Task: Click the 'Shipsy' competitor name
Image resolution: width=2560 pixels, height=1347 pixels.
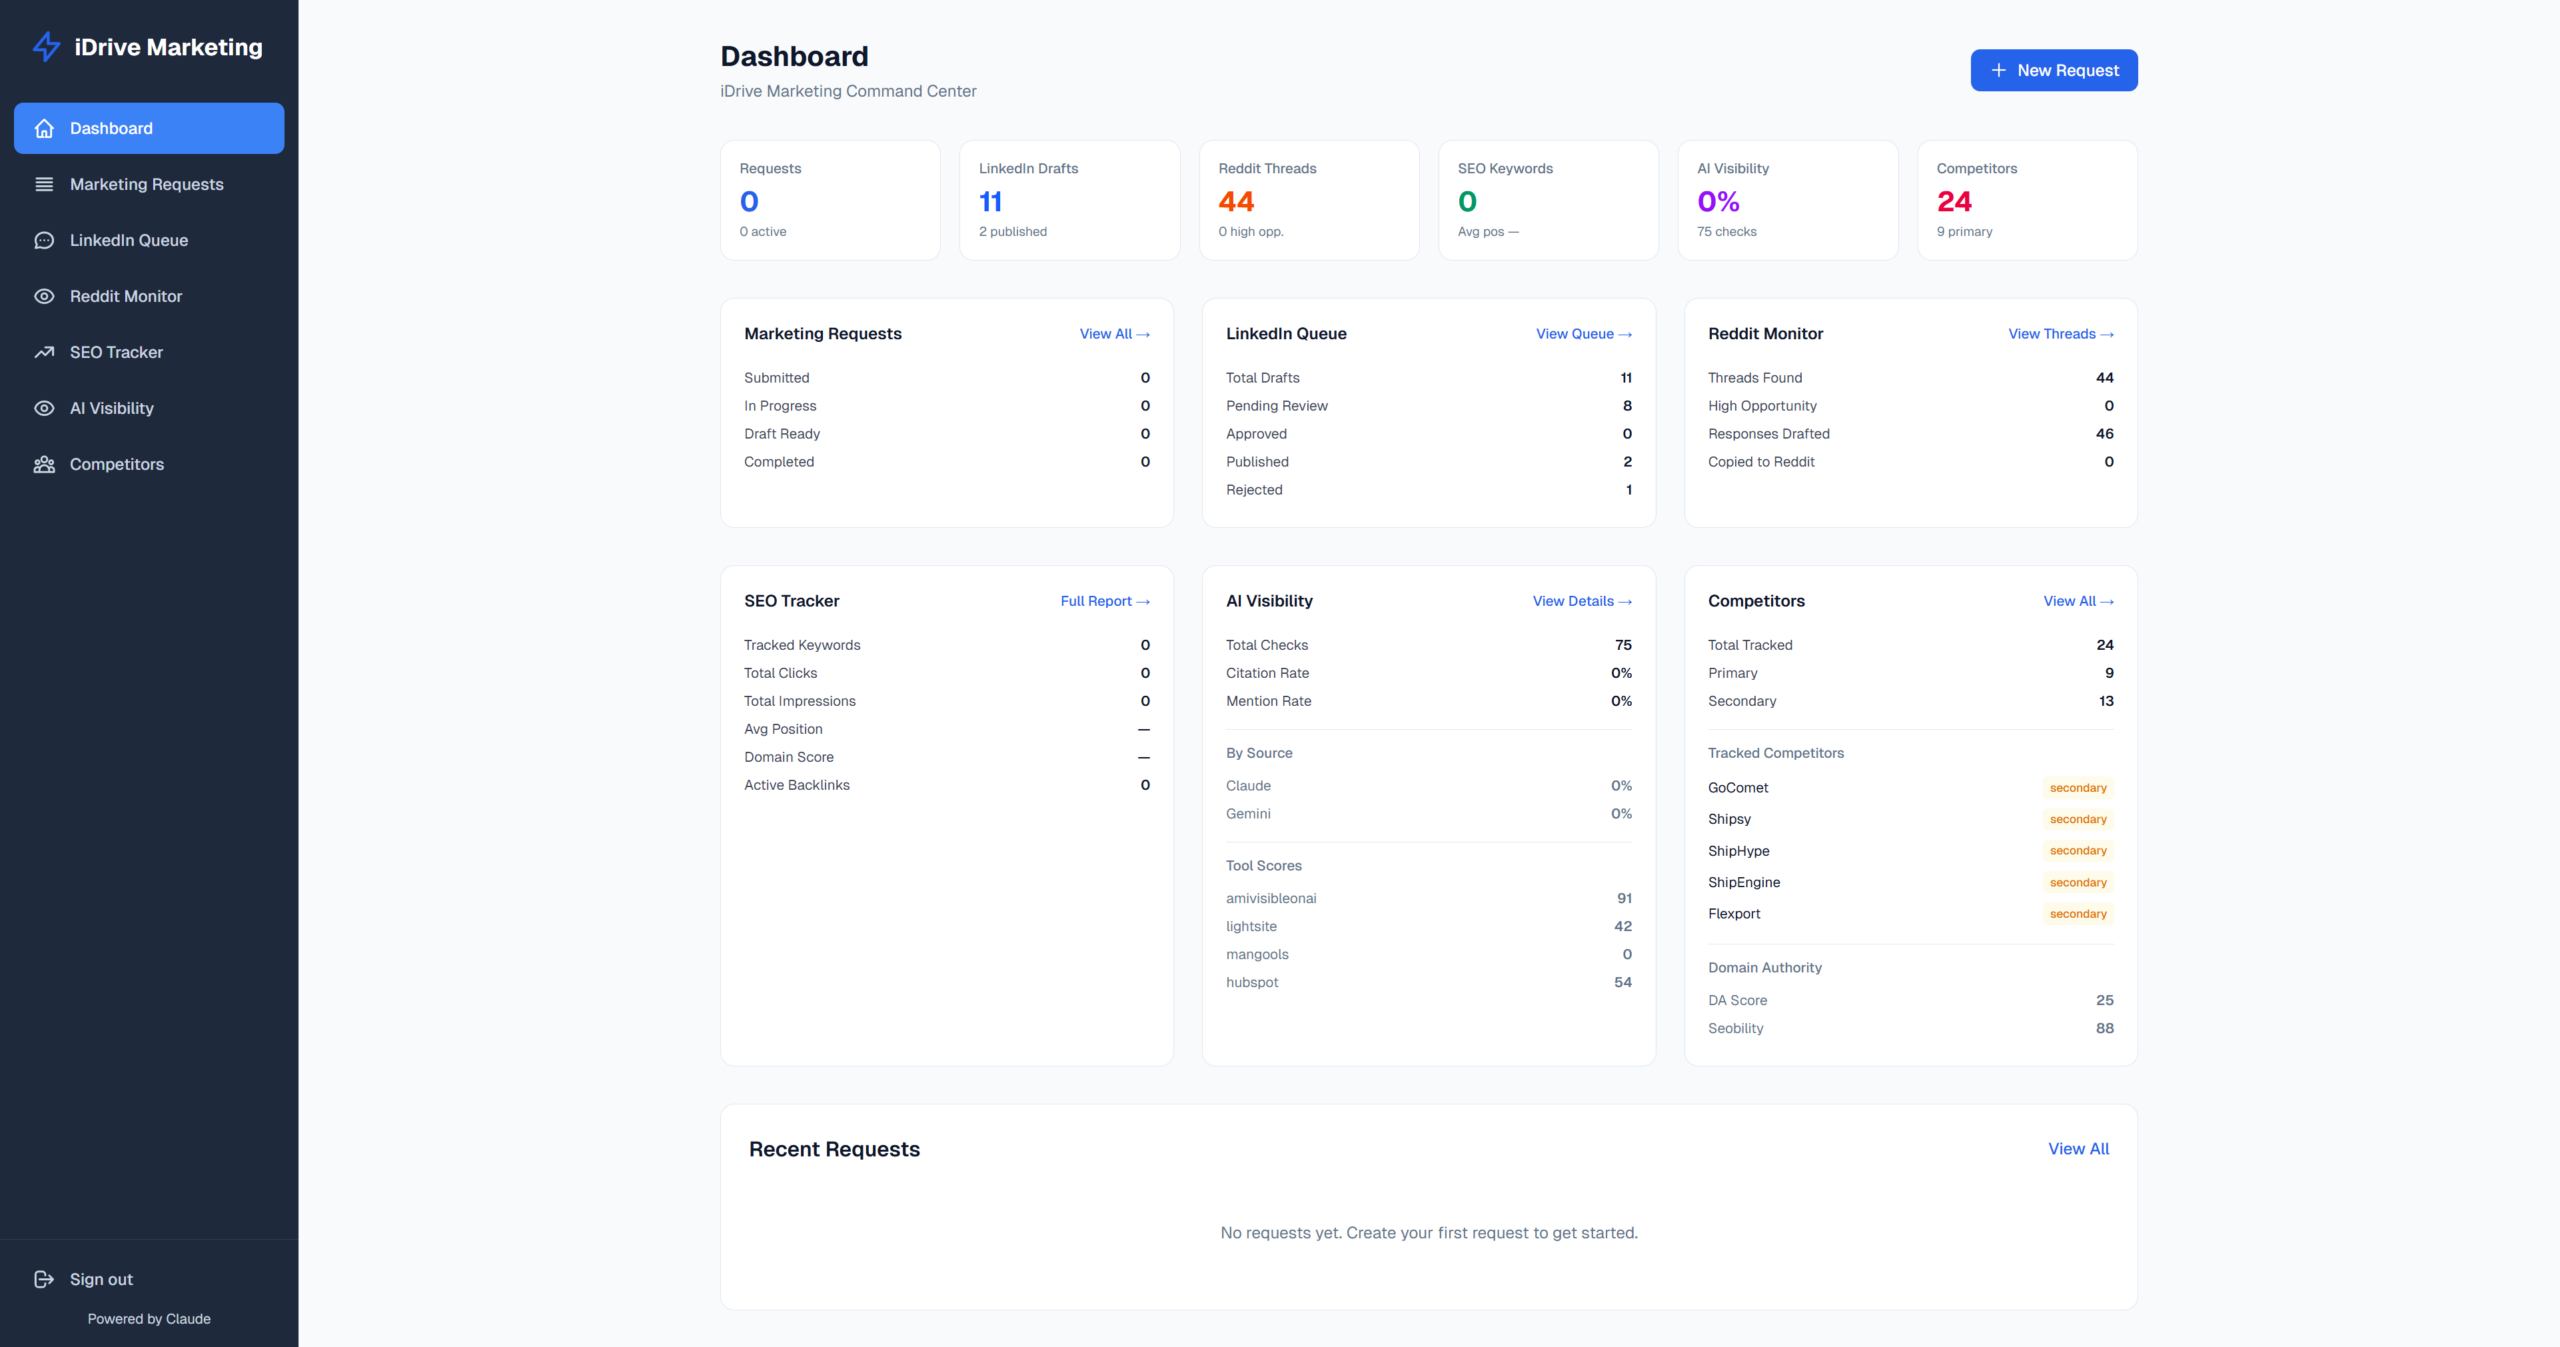Action: coord(1729,819)
